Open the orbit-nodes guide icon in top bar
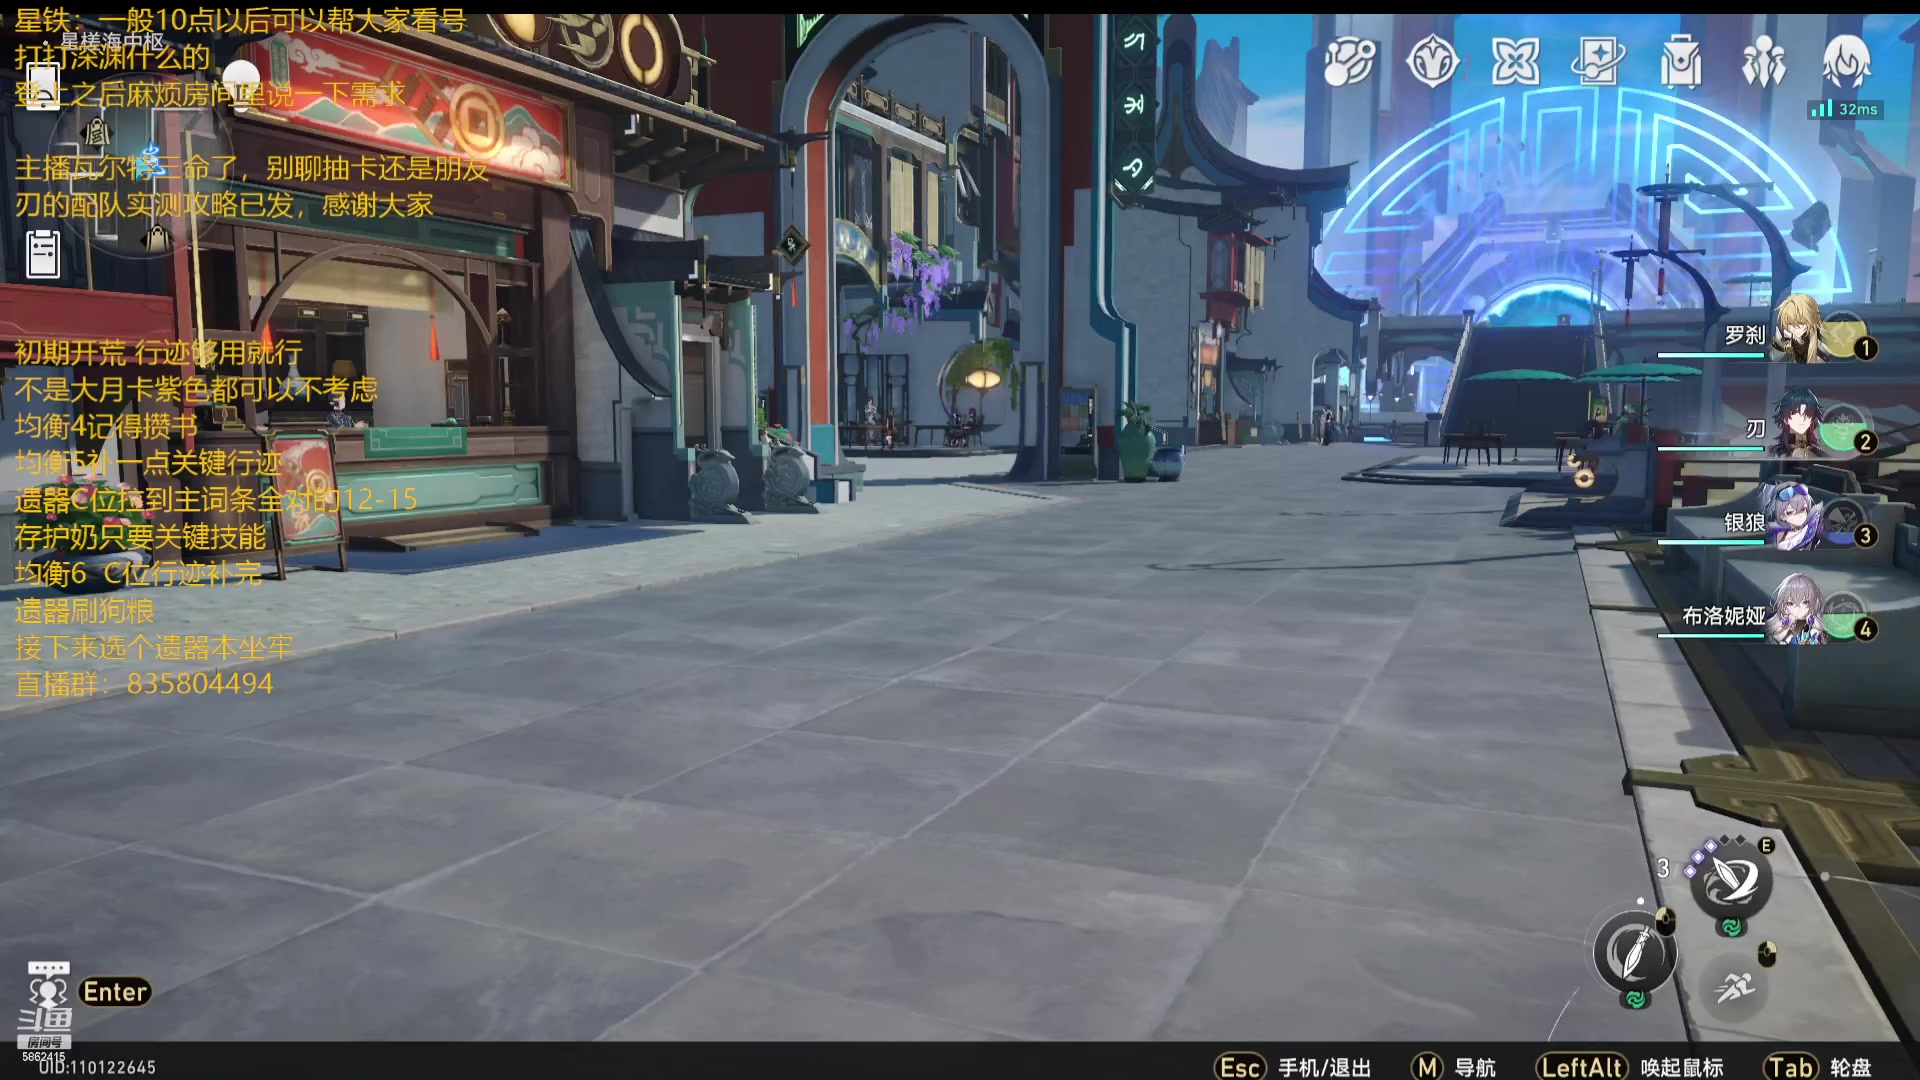The width and height of the screenshot is (1920, 1080). tap(1349, 62)
